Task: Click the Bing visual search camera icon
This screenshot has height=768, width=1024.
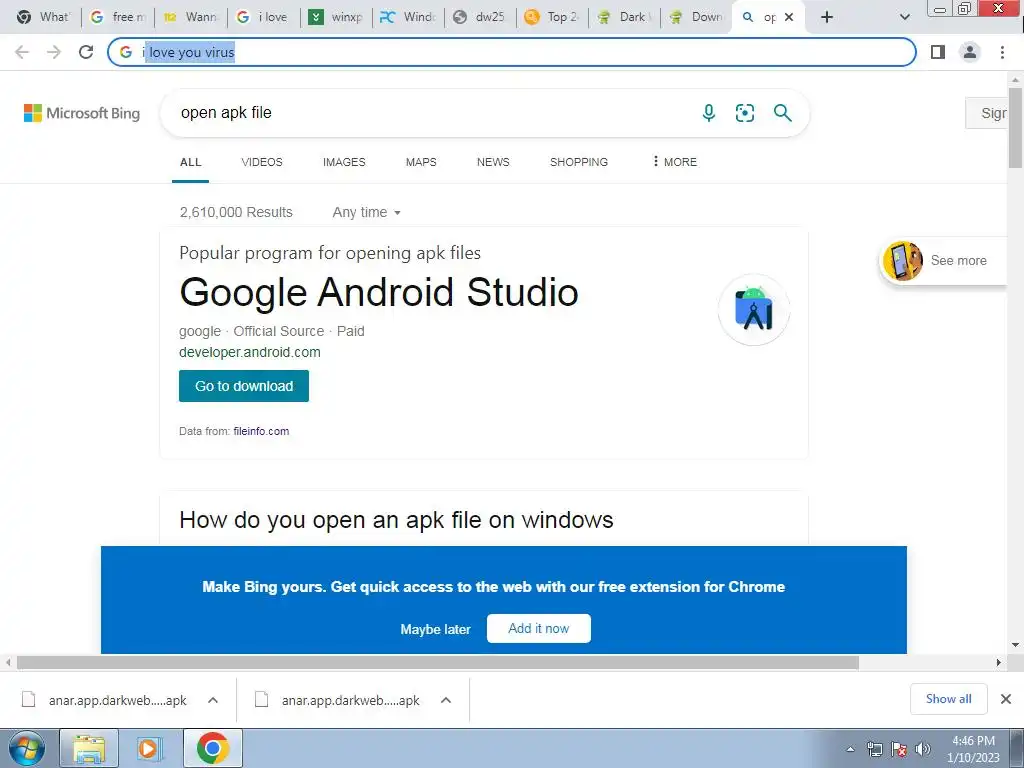Action: tap(745, 113)
